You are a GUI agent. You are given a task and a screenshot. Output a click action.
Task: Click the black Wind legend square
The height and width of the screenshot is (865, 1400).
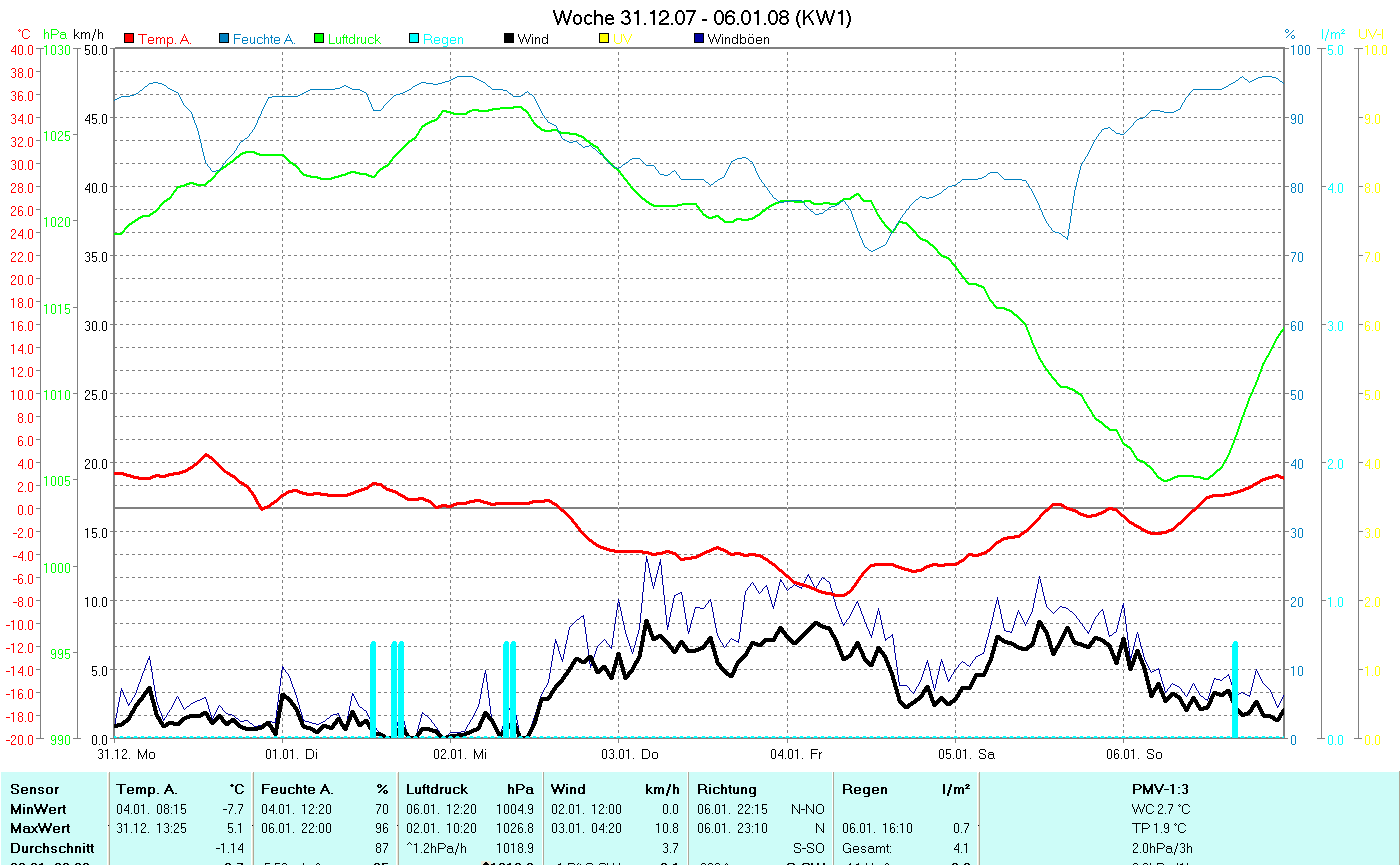[509, 39]
